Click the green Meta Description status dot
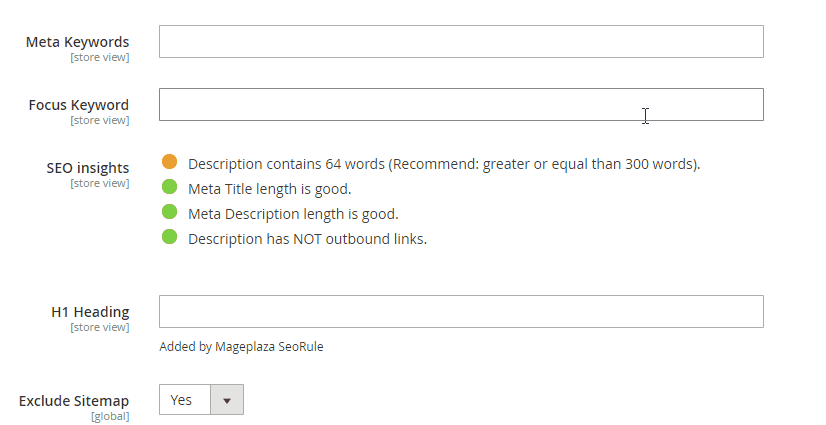The image size is (826, 425). 169,212
